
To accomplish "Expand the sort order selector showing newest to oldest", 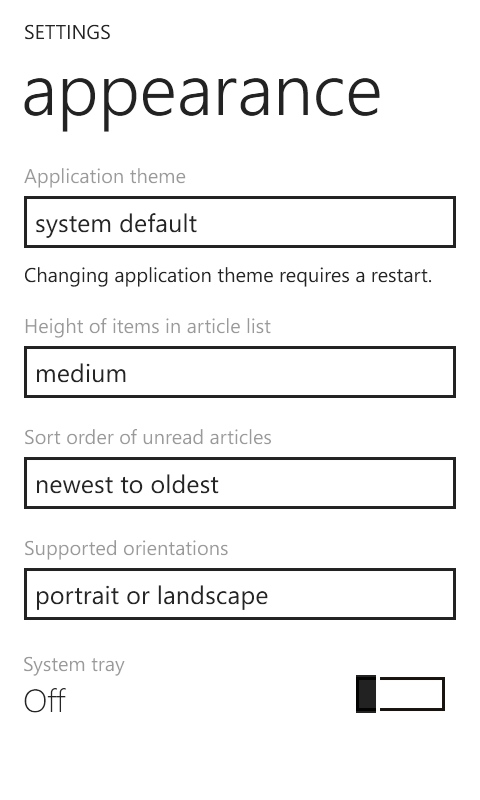I will pos(240,483).
